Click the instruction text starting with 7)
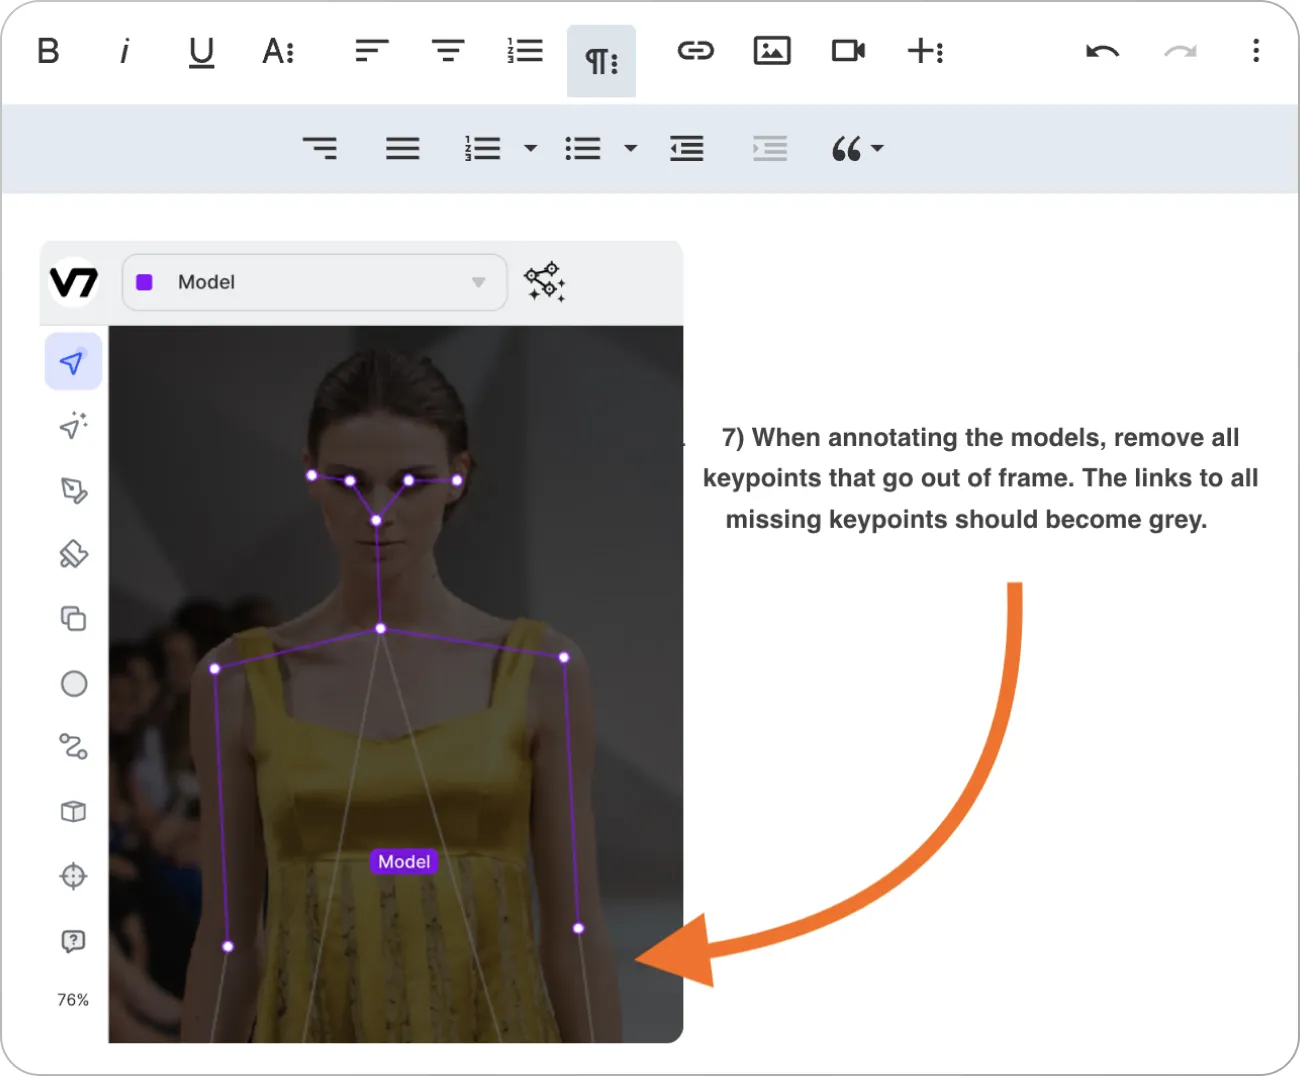1300x1076 pixels. coord(980,478)
